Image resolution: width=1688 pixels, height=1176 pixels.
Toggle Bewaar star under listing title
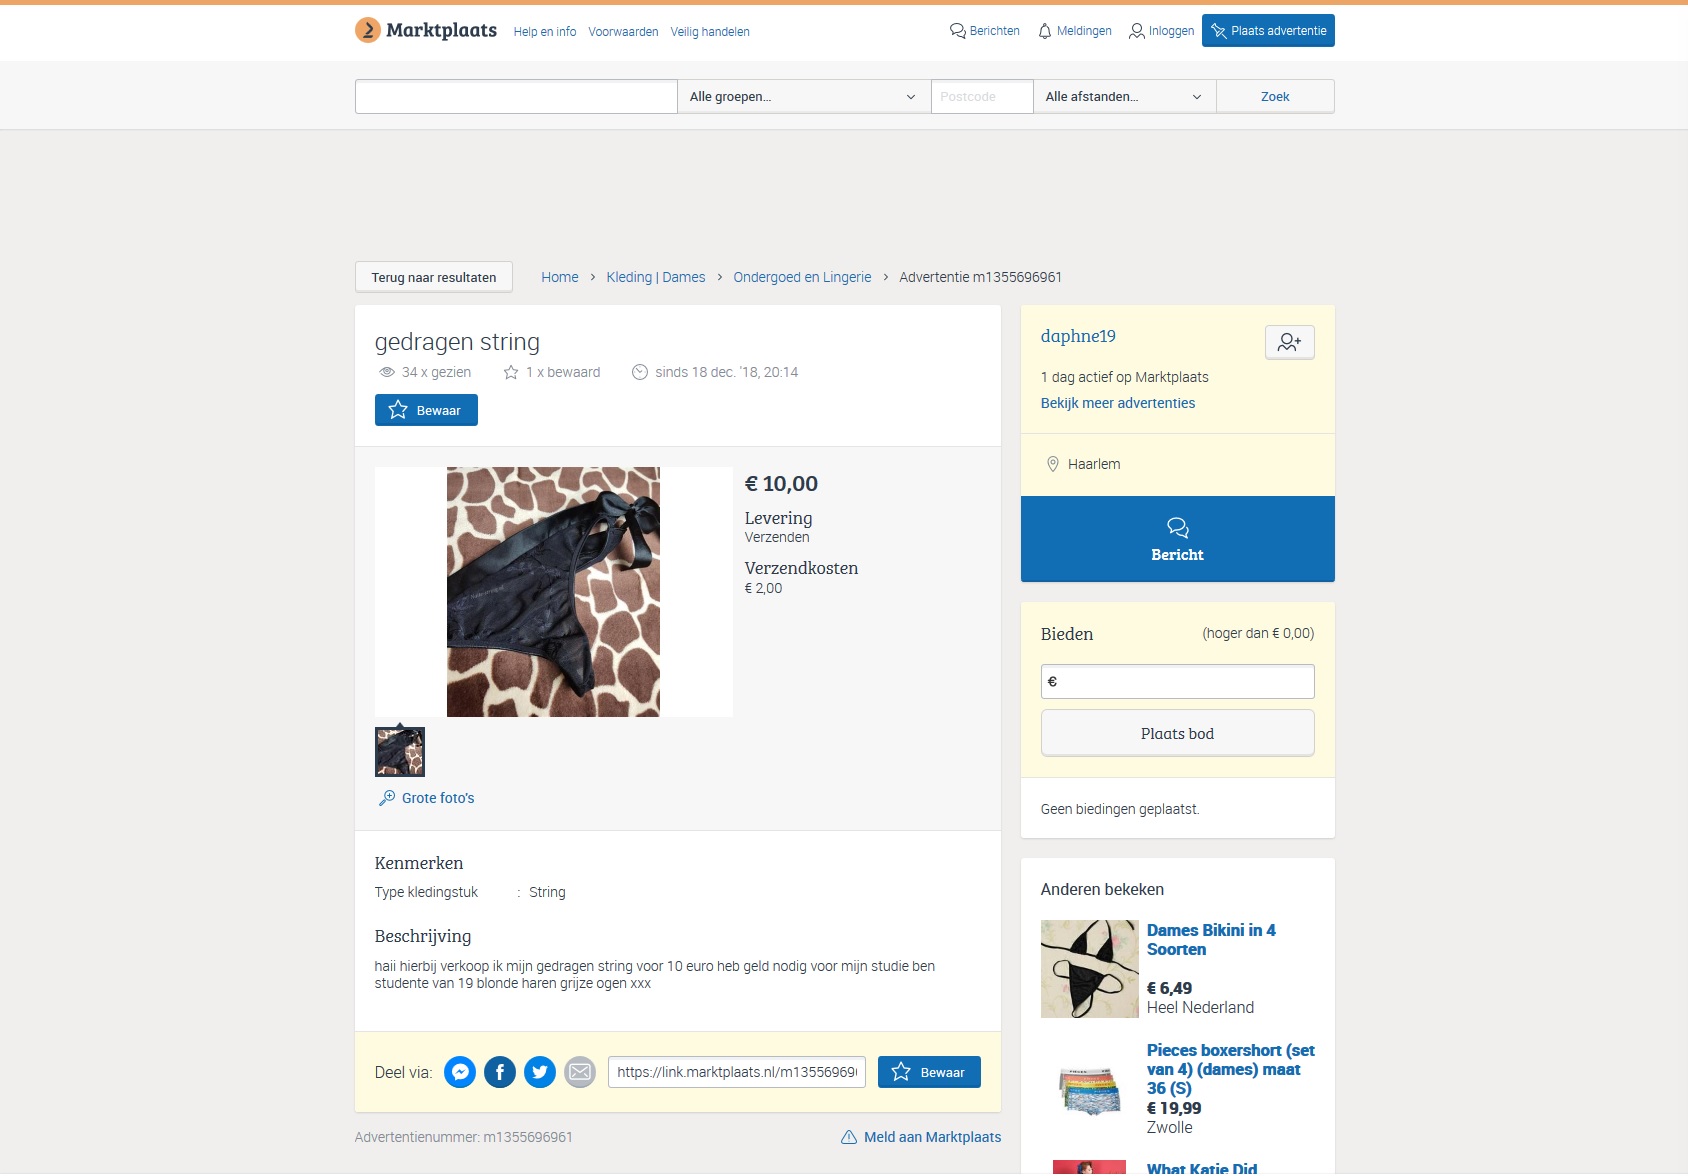point(426,410)
